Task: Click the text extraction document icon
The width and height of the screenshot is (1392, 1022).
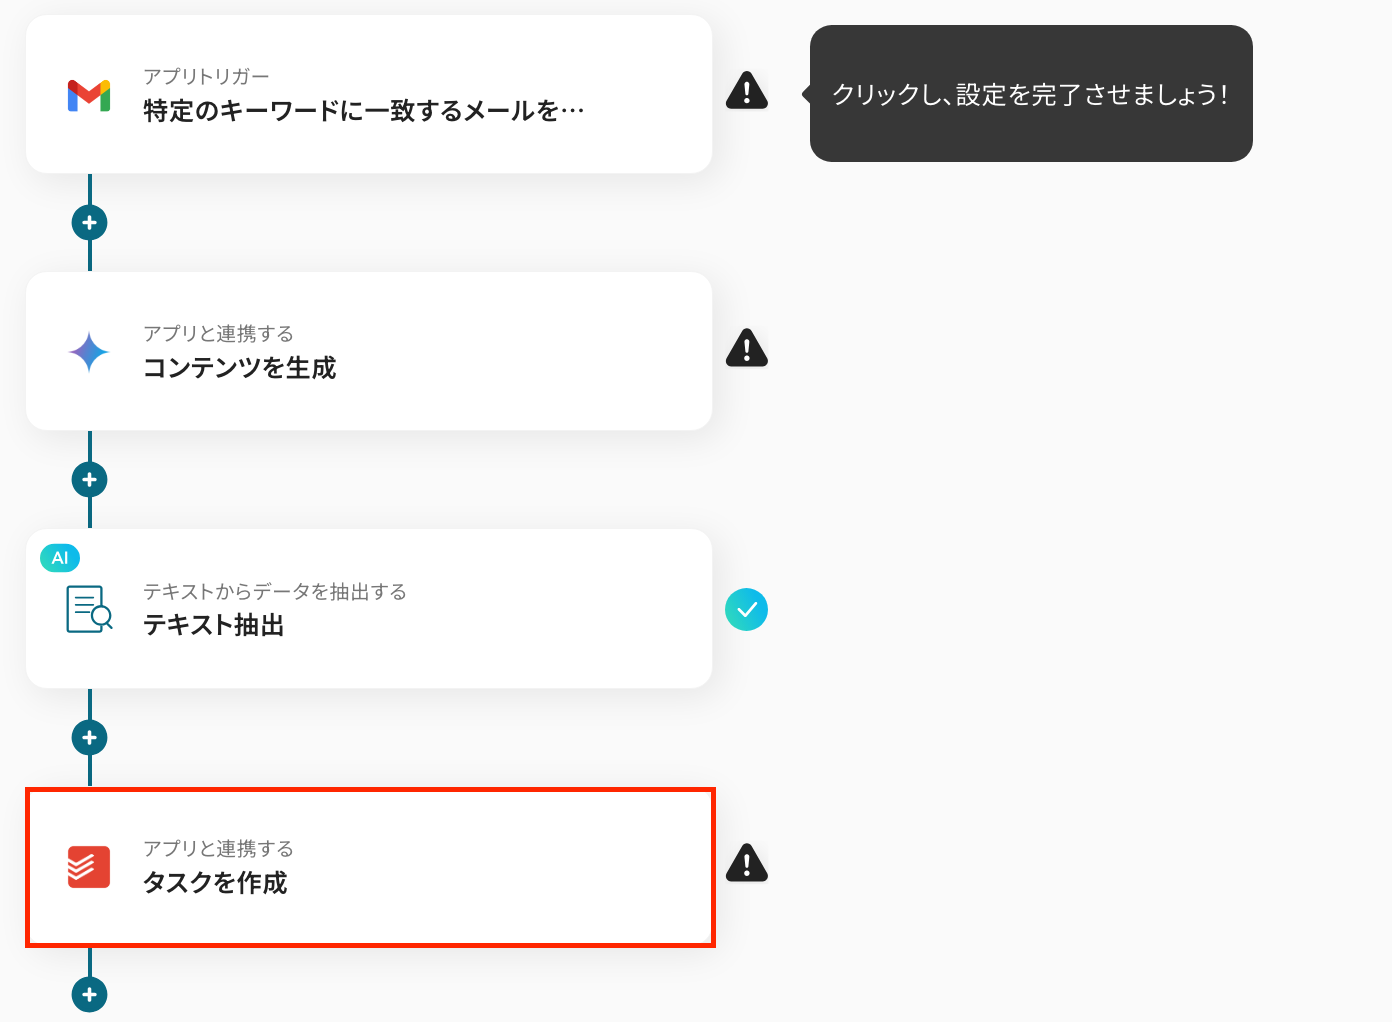Action: click(x=89, y=609)
